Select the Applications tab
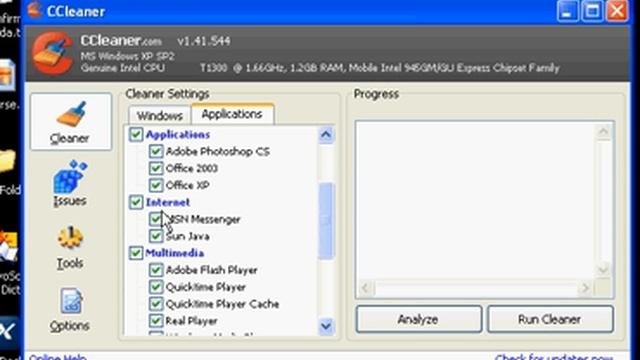640x360 pixels. 232,114
